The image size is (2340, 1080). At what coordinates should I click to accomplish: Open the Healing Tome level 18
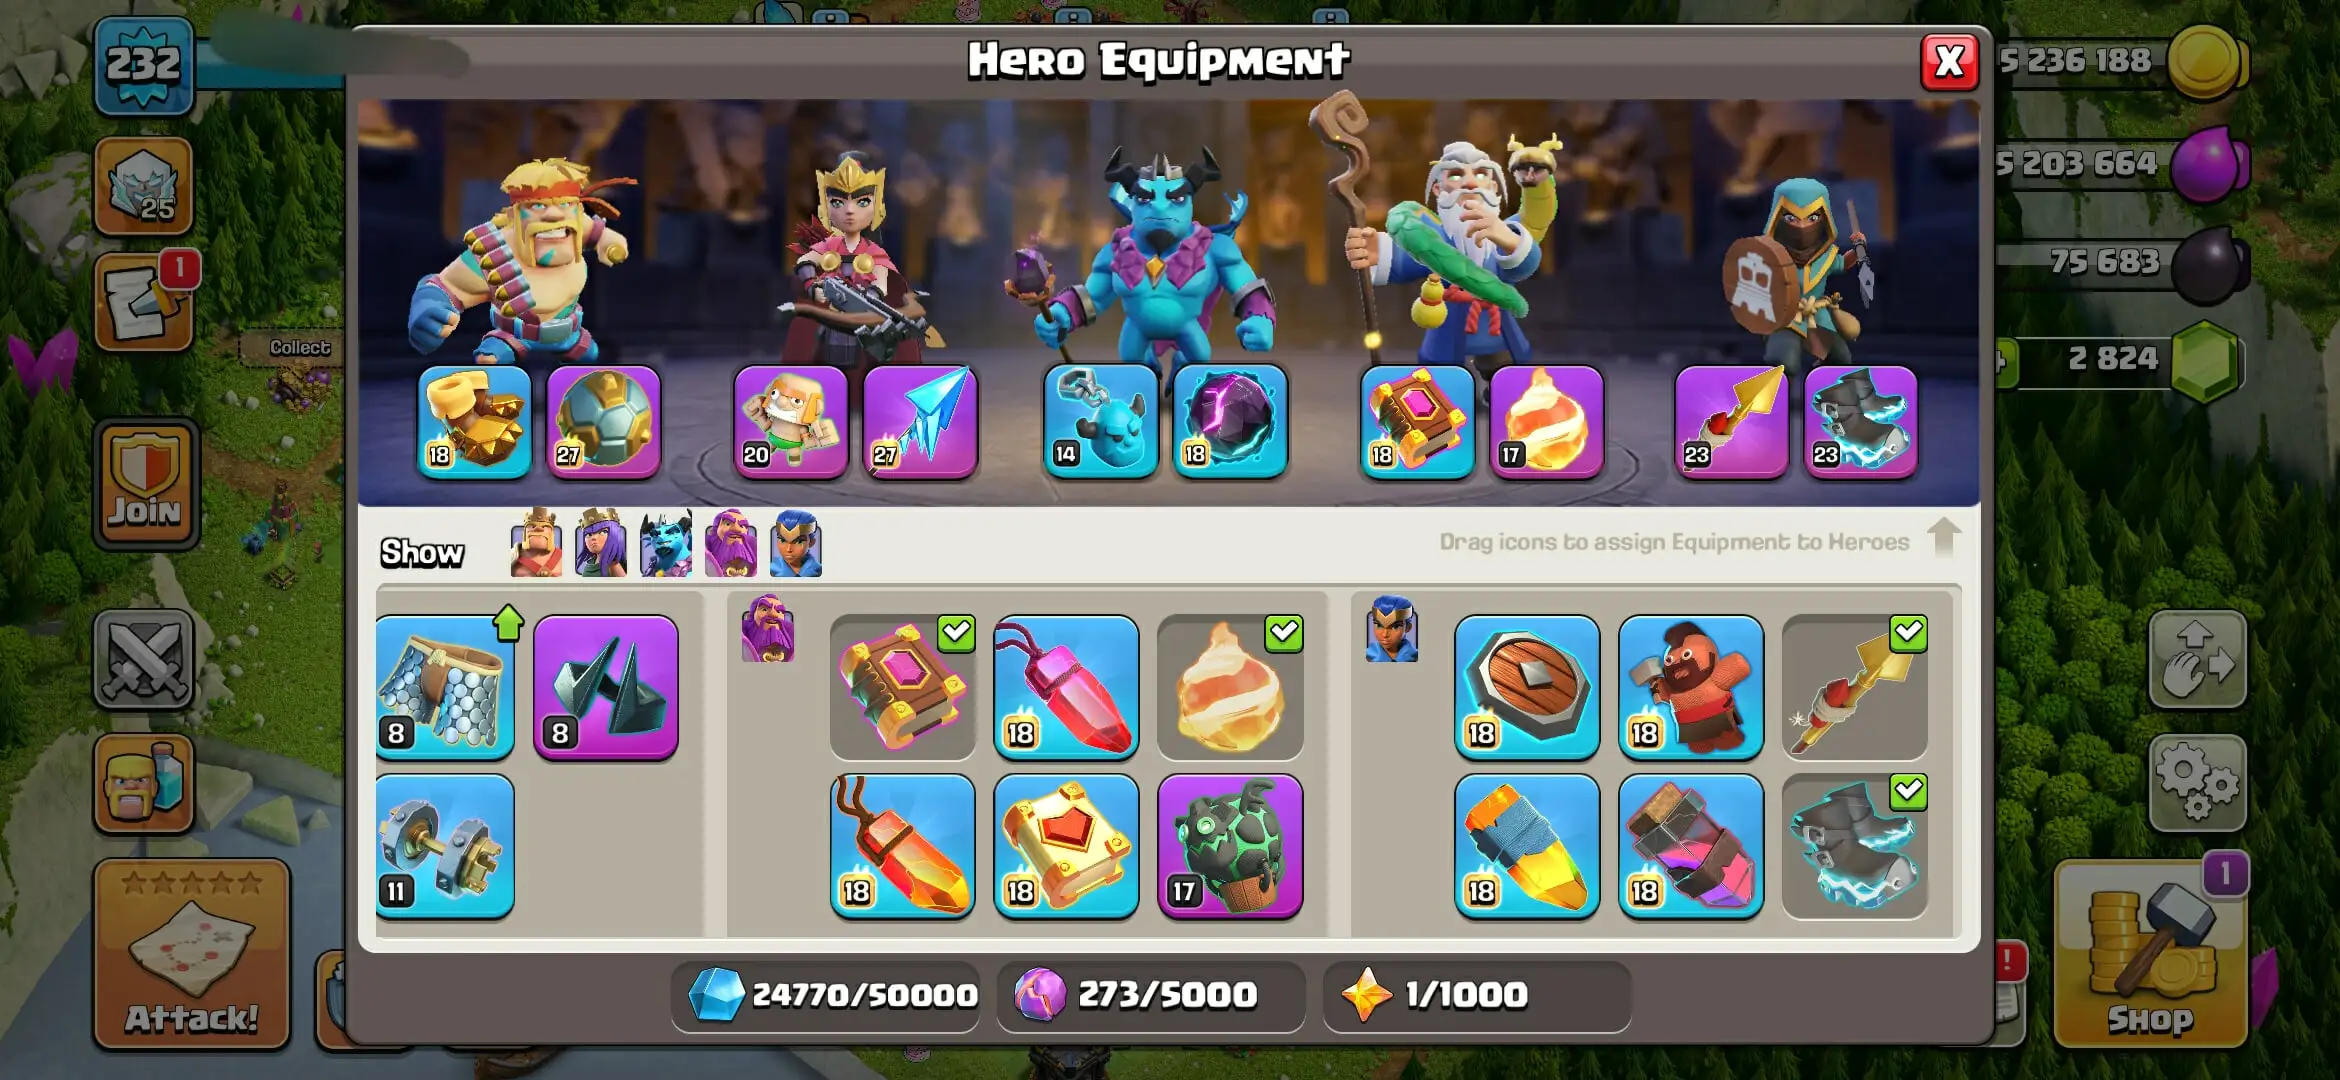[x=1066, y=846]
